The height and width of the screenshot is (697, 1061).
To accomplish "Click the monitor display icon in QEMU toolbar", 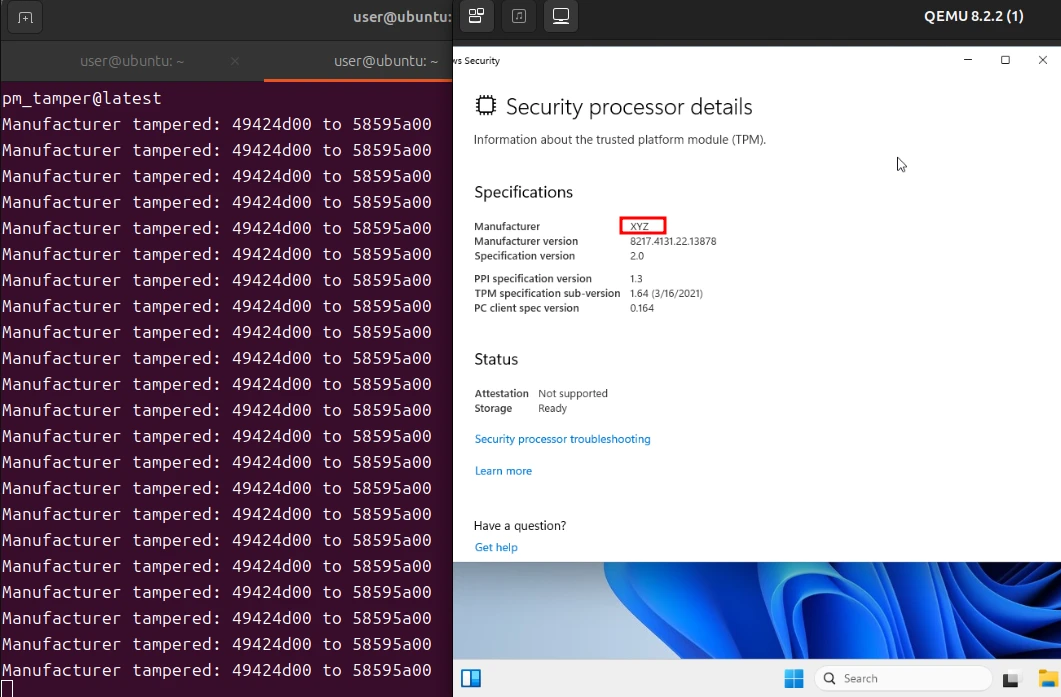I will point(560,16).
